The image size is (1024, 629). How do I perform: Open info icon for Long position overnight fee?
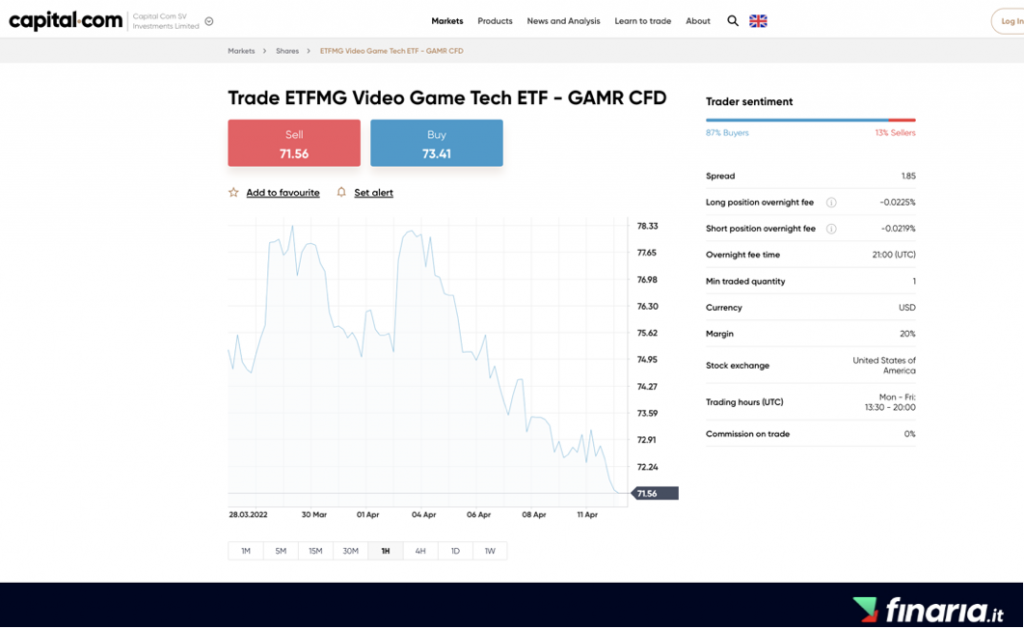click(831, 202)
